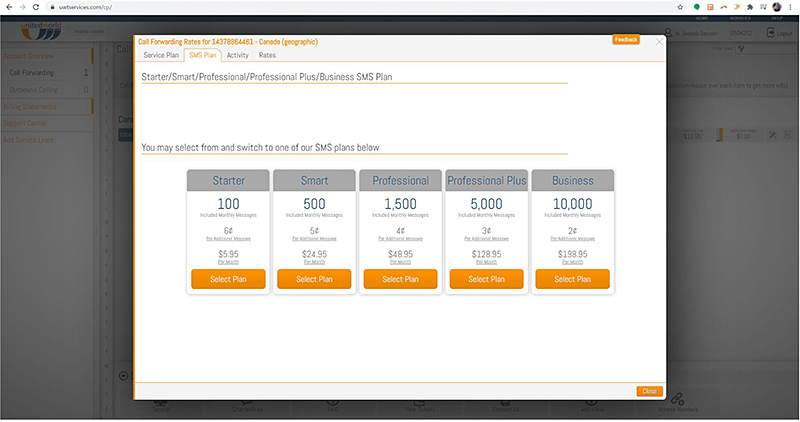
Task: Close the dialog with the X icon
Action: (x=659, y=42)
